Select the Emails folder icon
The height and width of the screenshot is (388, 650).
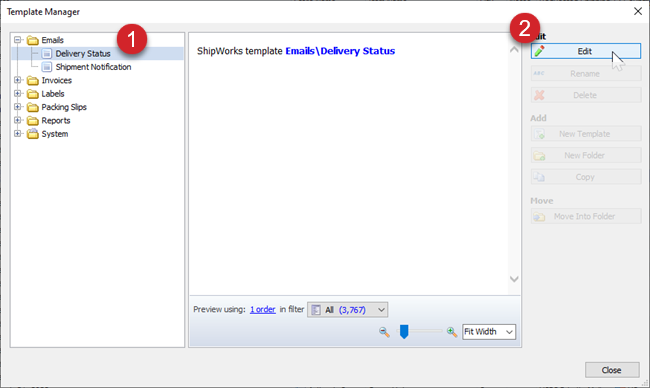pyautogui.click(x=33, y=40)
